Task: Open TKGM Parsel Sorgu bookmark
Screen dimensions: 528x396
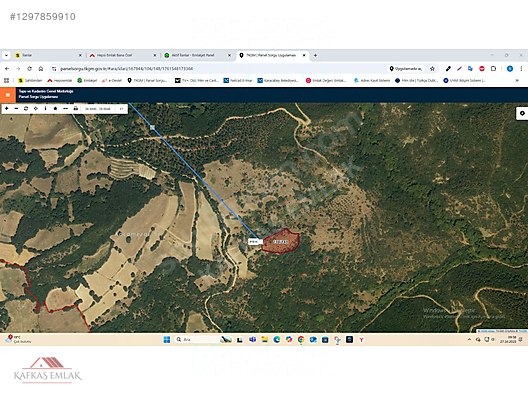Action: (147, 80)
